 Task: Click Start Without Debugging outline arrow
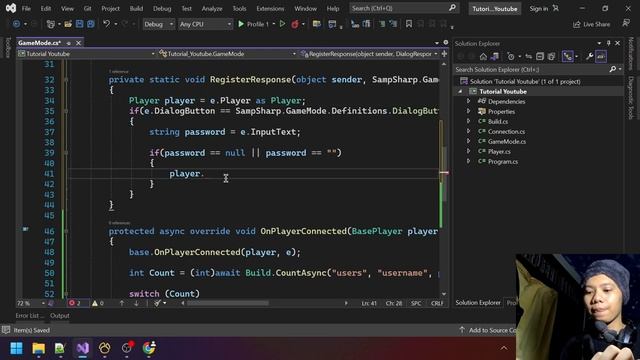[282, 24]
